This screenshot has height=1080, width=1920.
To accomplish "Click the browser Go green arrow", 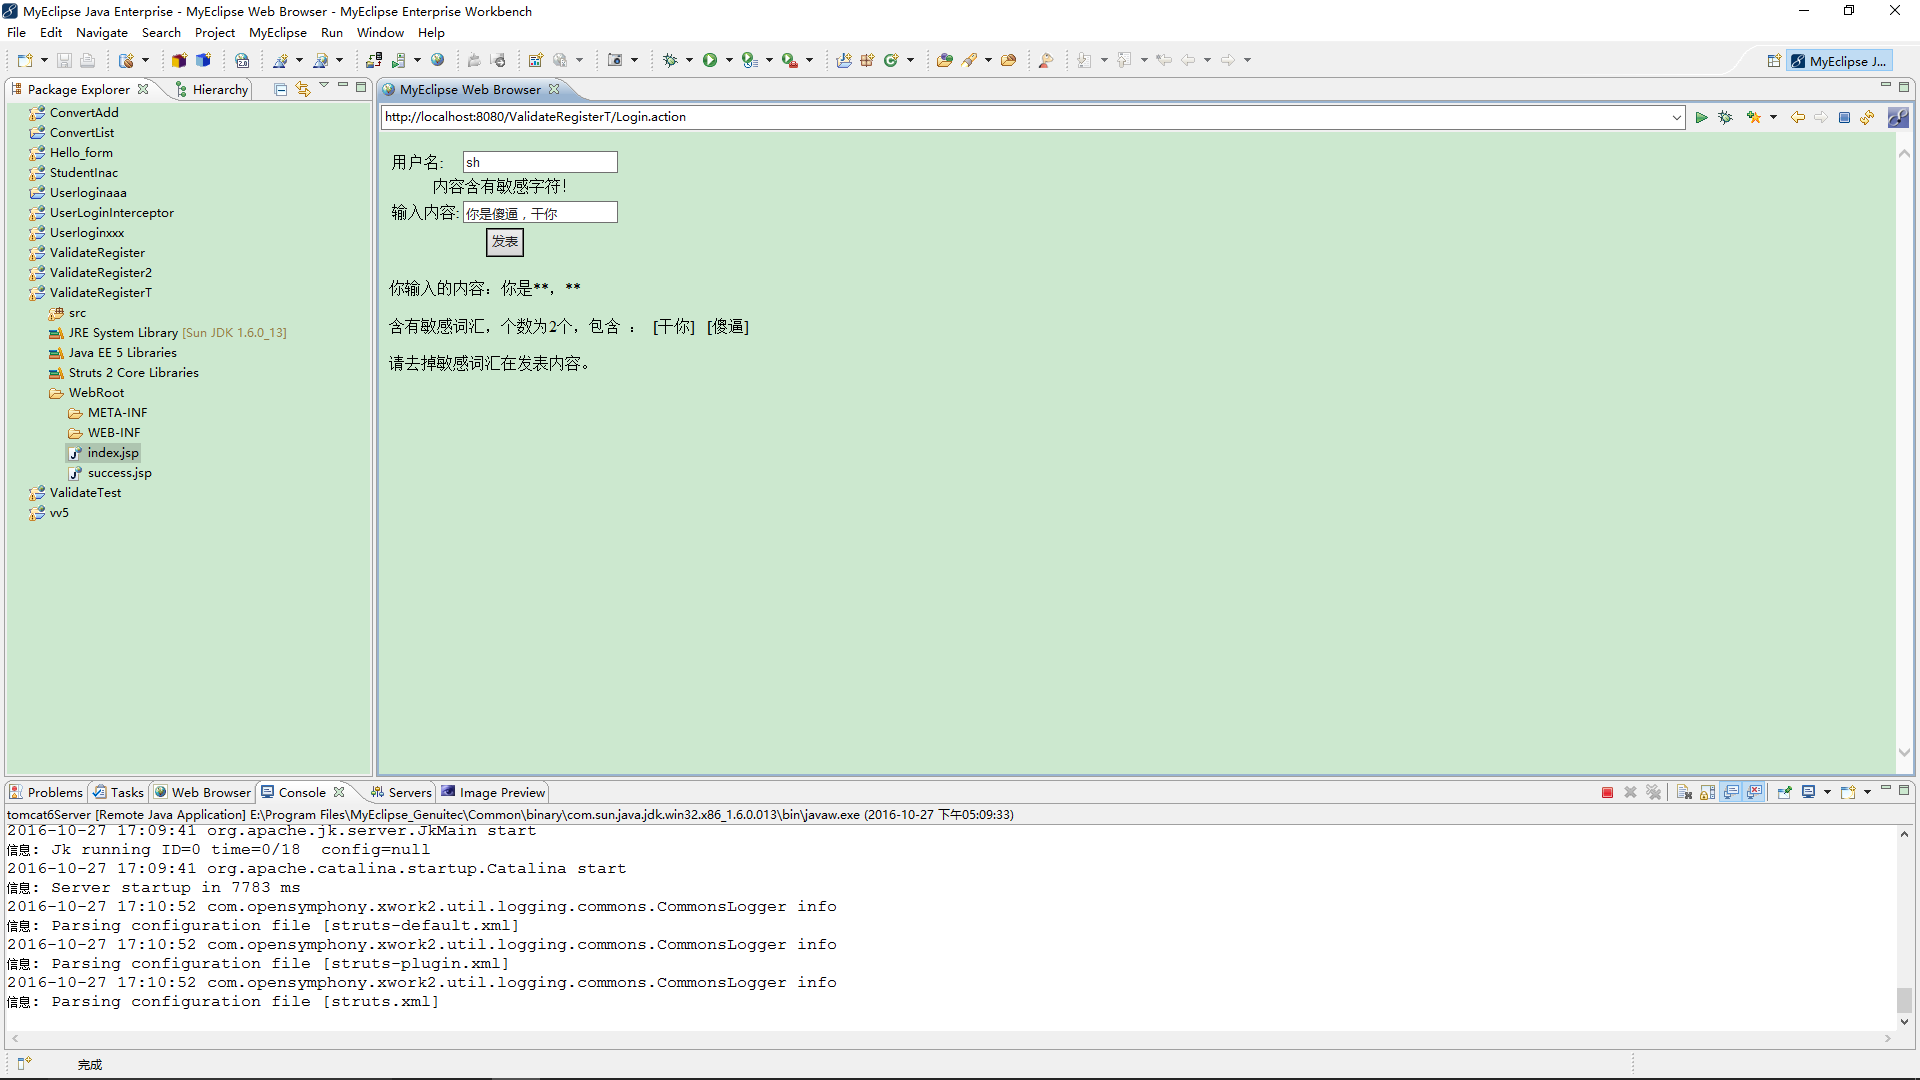I will point(1701,118).
